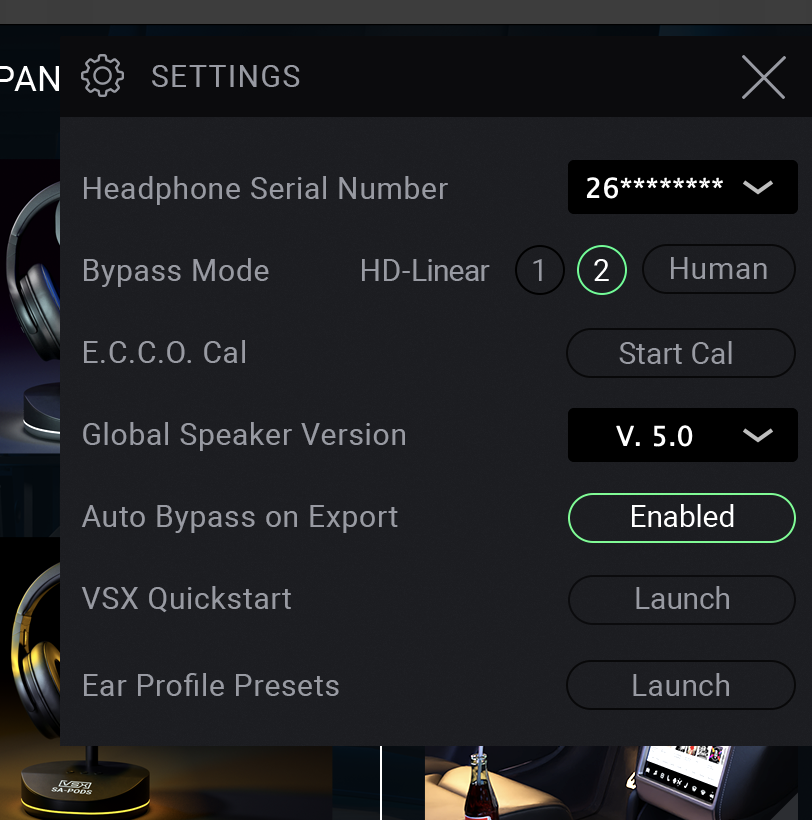Select HD-Linear bypass mode 2
This screenshot has height=820, width=812.
pyautogui.click(x=602, y=270)
